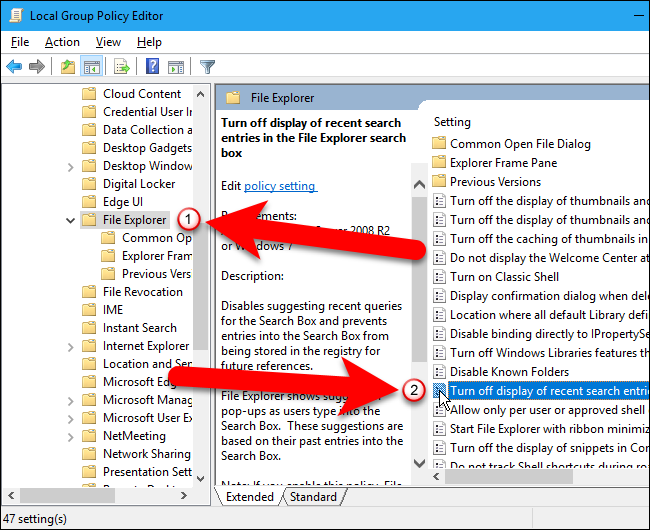
Task: Click folder icon of Previous Versions setting
Action: [439, 182]
